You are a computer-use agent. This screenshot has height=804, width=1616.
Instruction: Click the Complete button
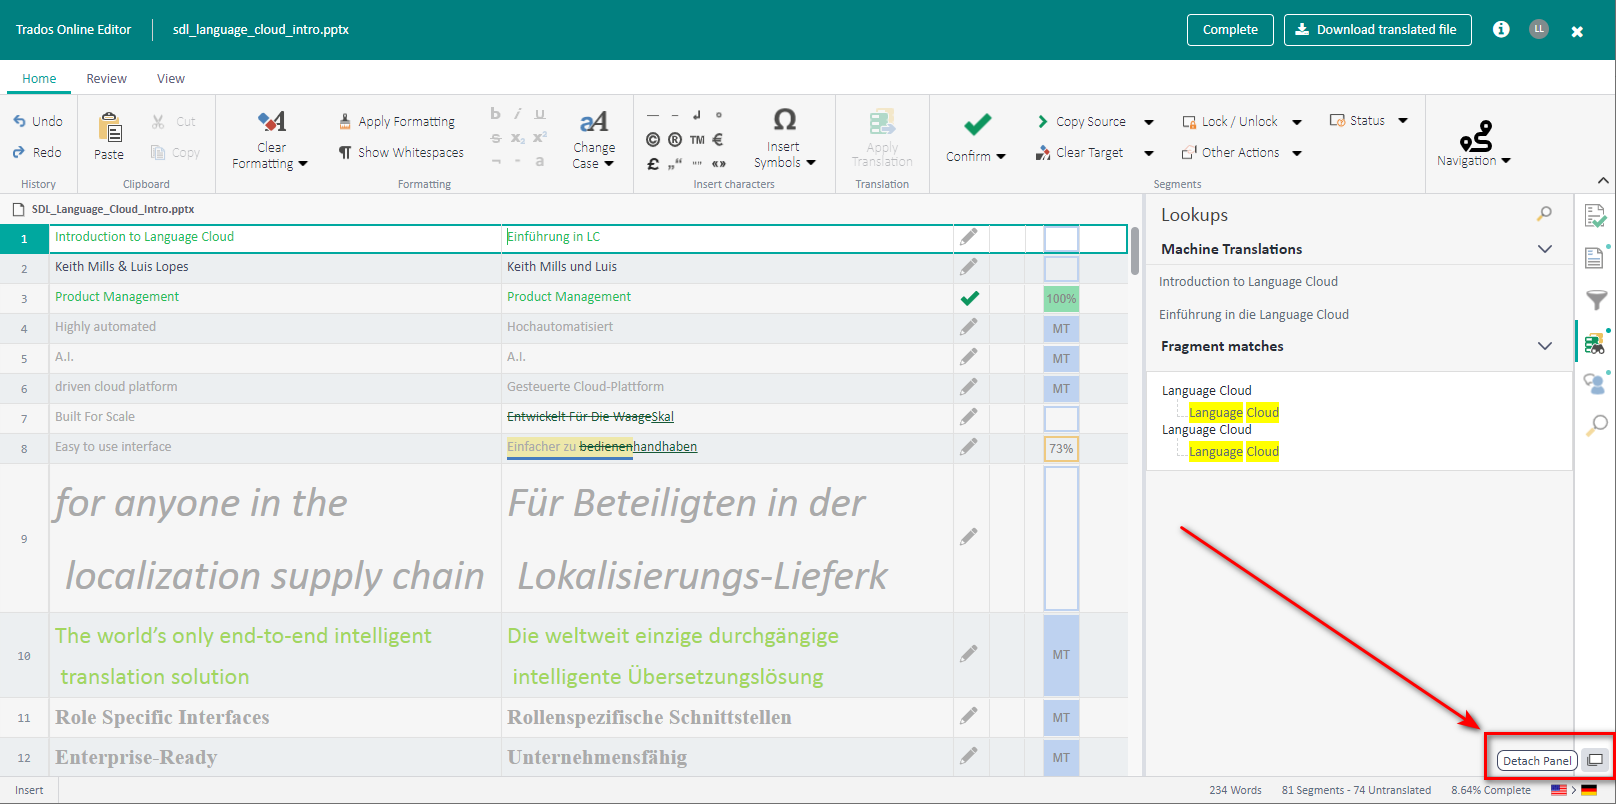[x=1230, y=30]
